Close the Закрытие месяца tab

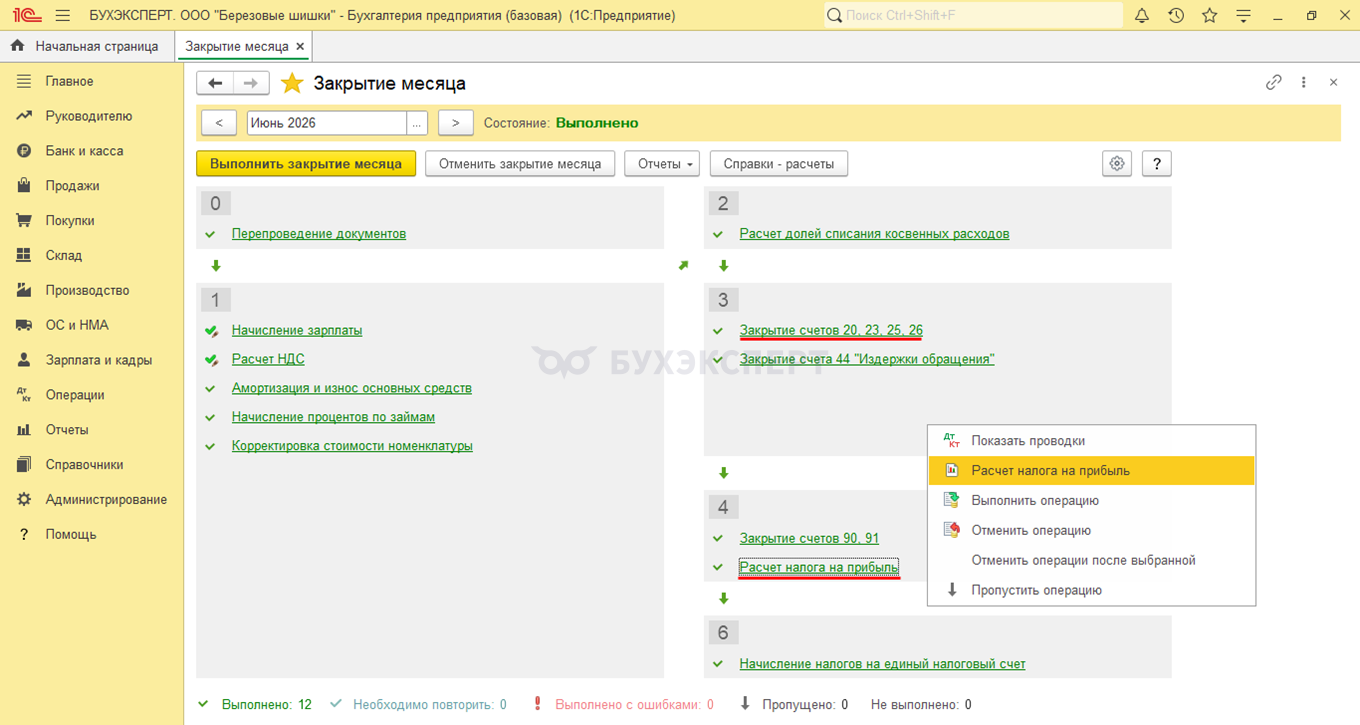point(300,46)
